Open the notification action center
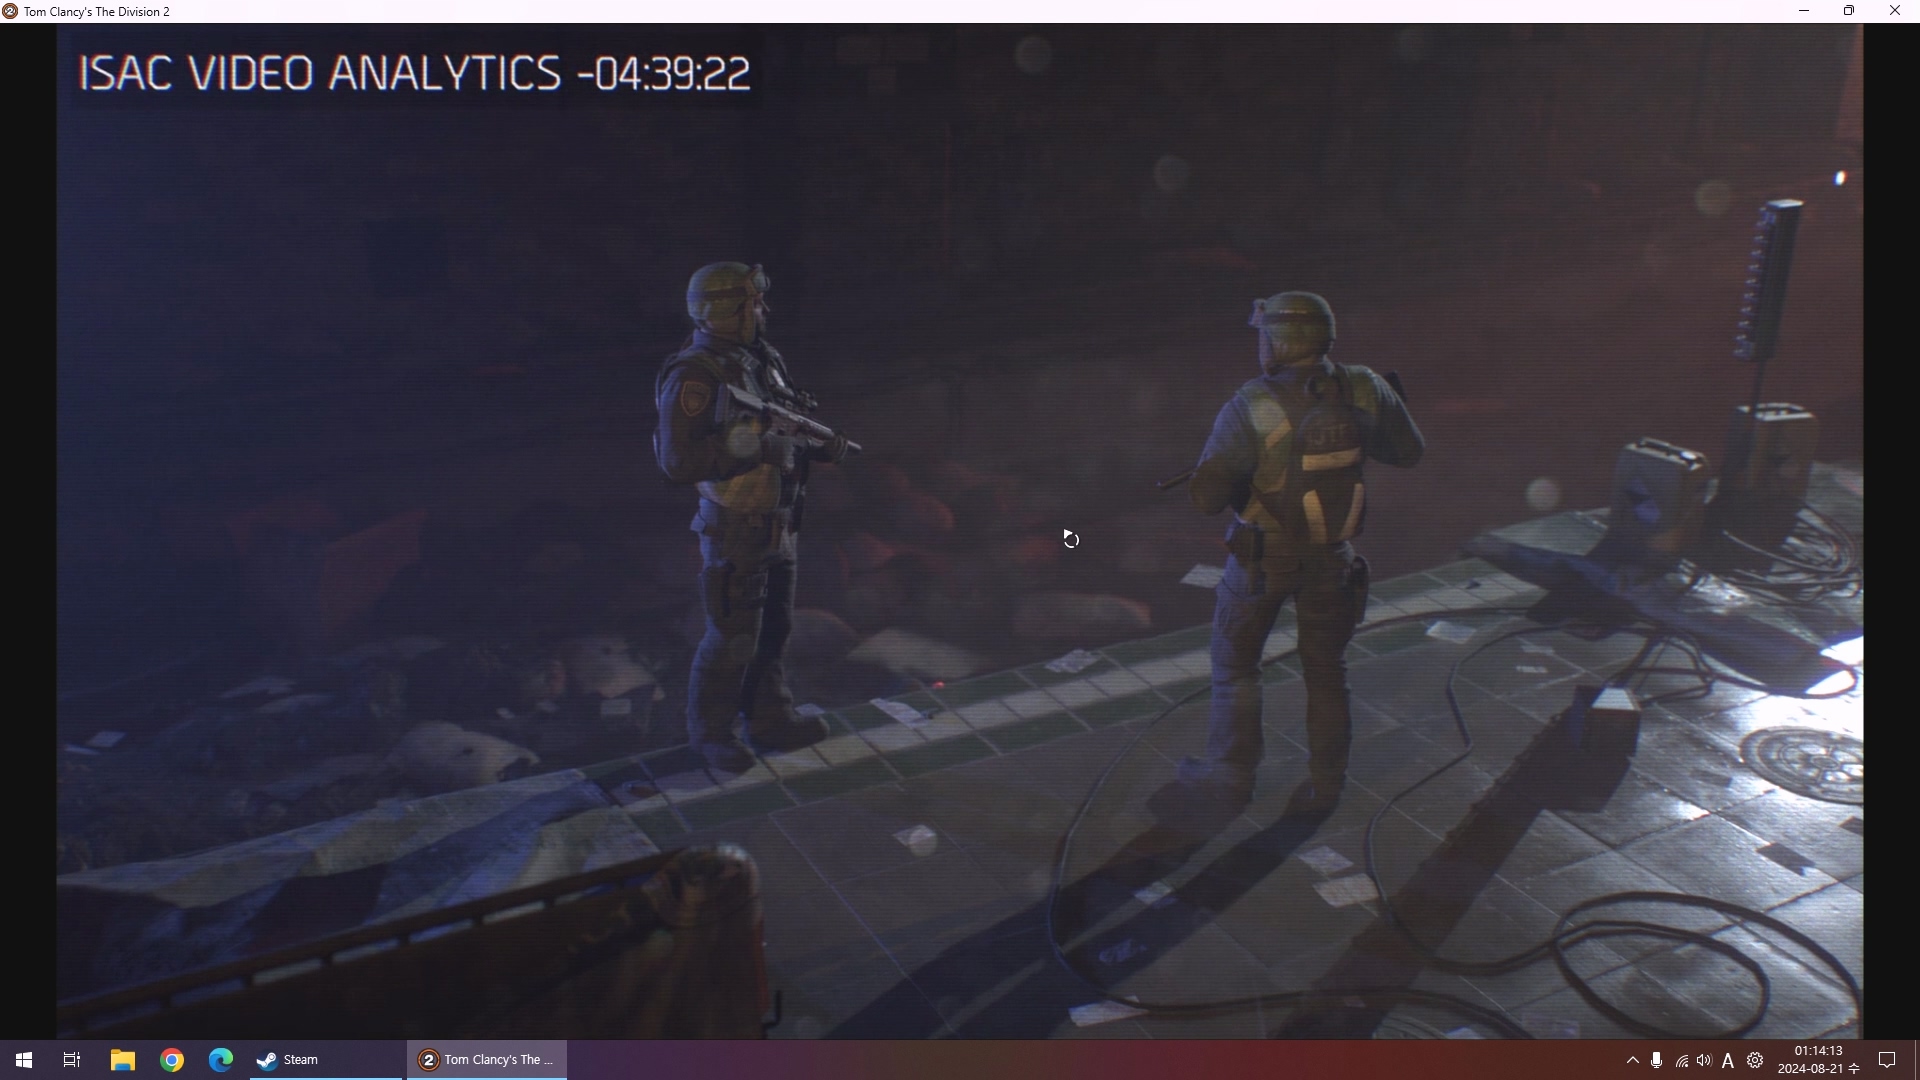The image size is (1920, 1080). tap(1888, 1060)
